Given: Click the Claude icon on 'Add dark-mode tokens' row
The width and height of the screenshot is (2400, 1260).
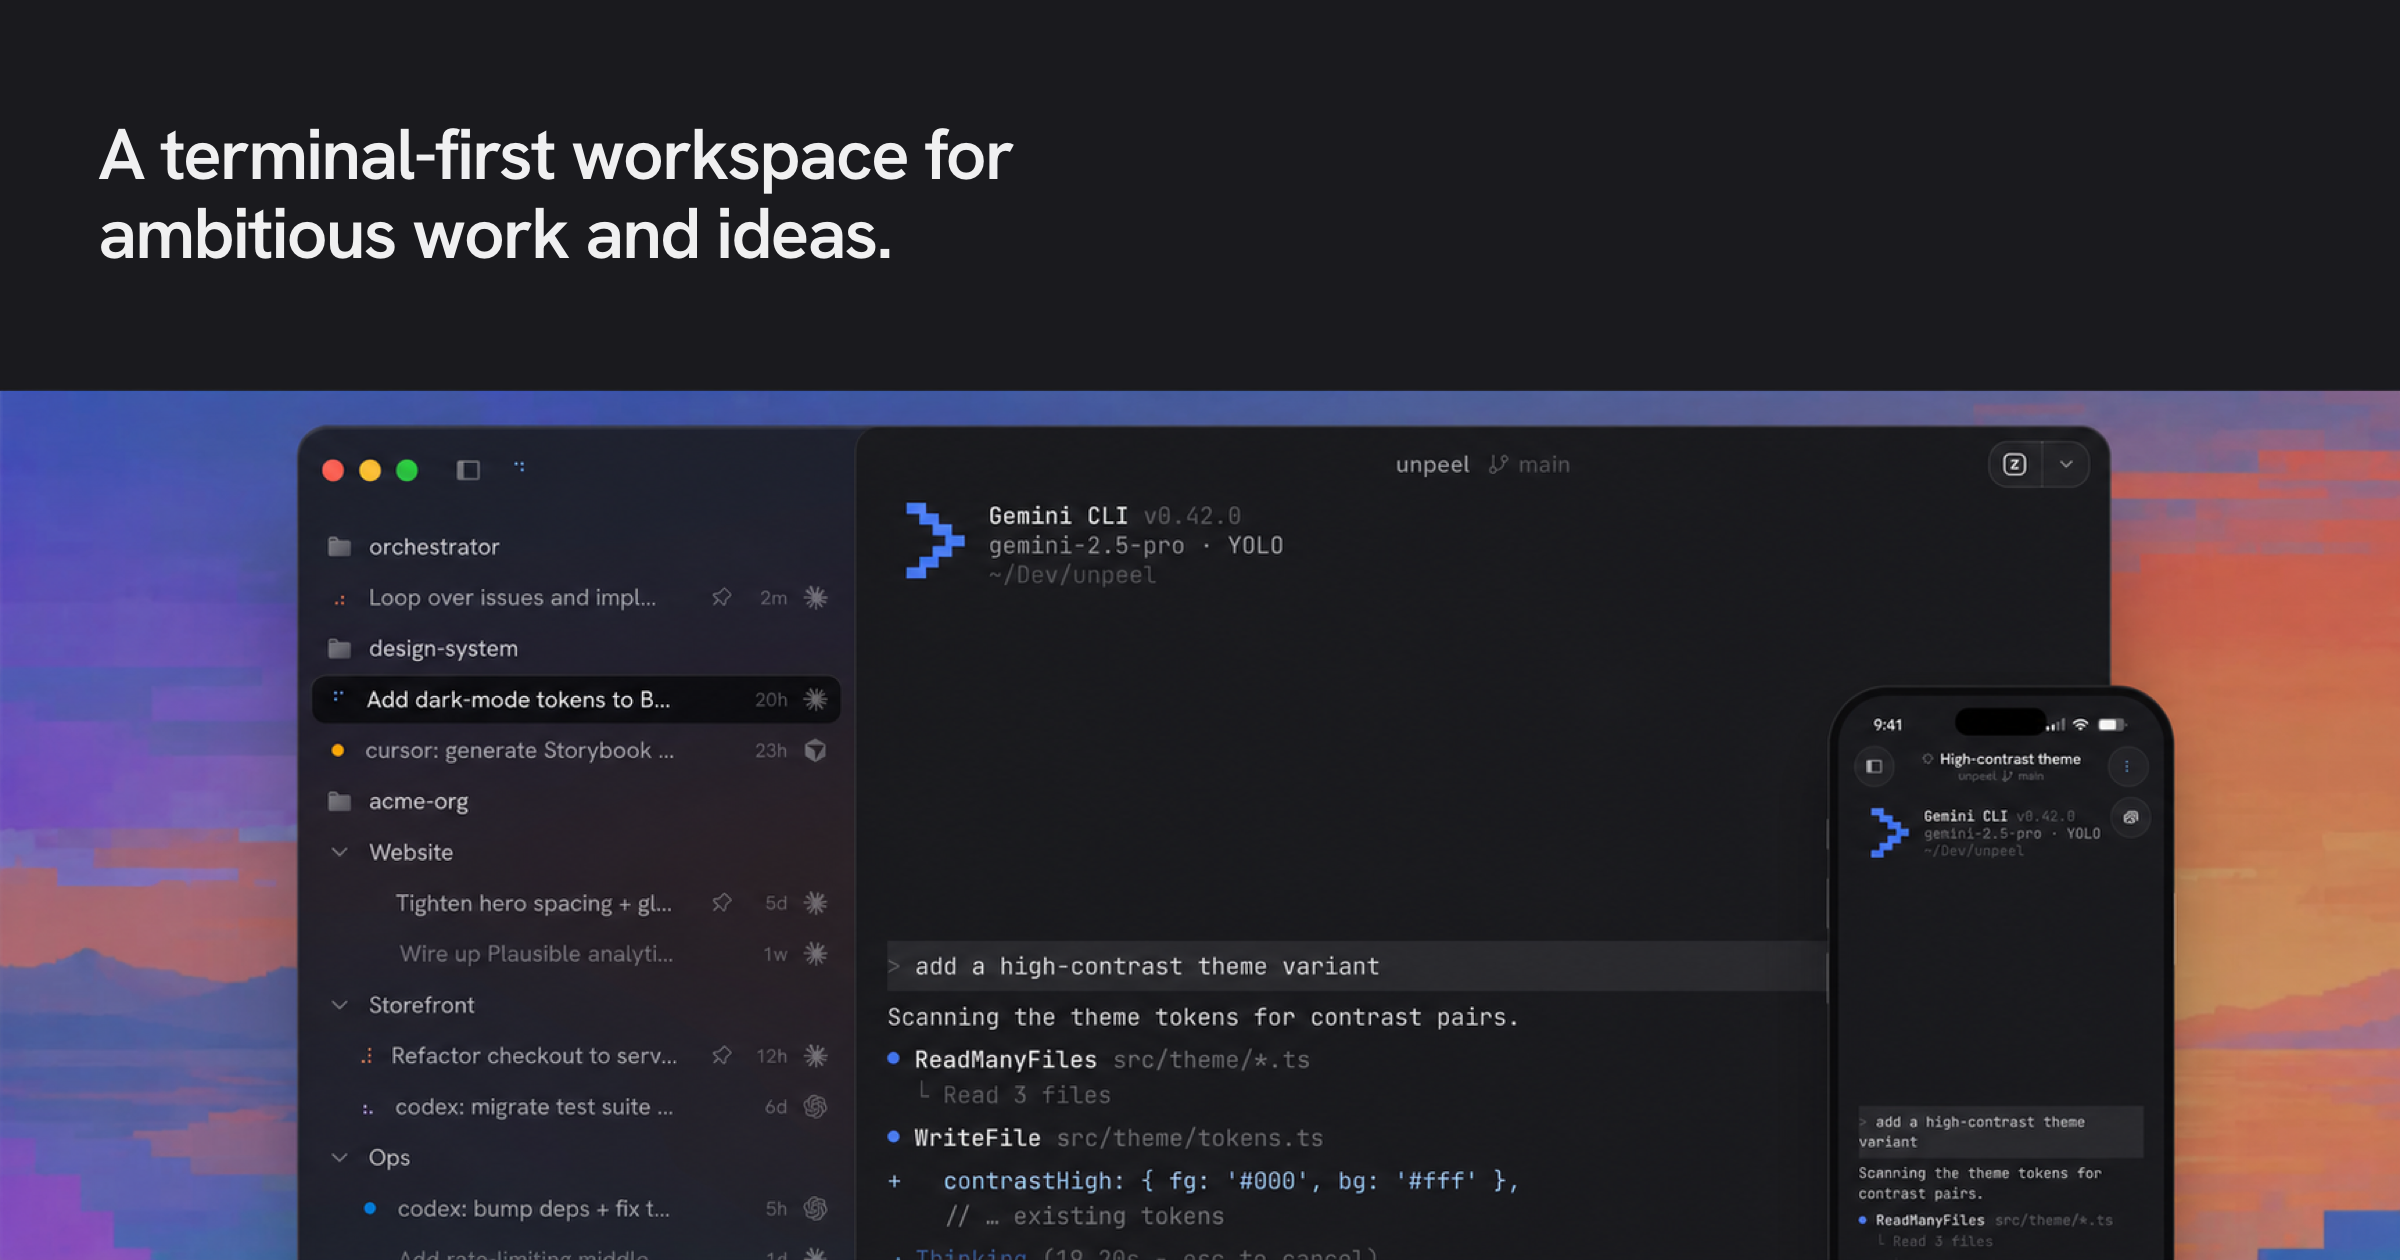Looking at the screenshot, I should click(x=816, y=699).
